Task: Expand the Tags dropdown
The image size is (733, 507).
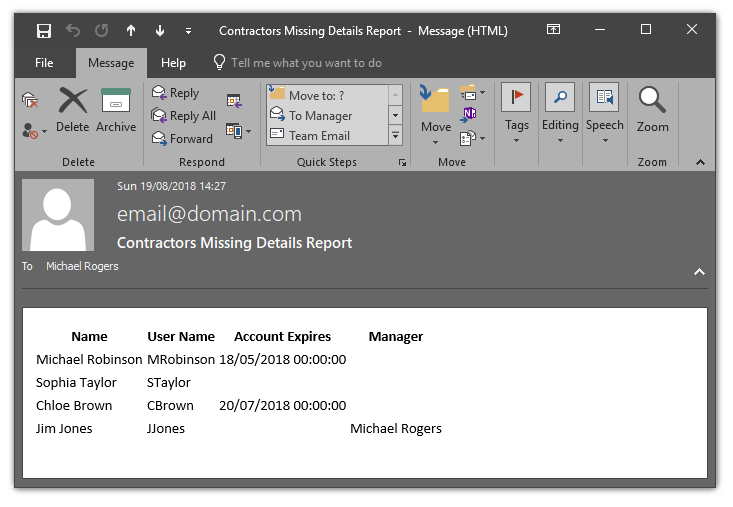Action: [516, 126]
